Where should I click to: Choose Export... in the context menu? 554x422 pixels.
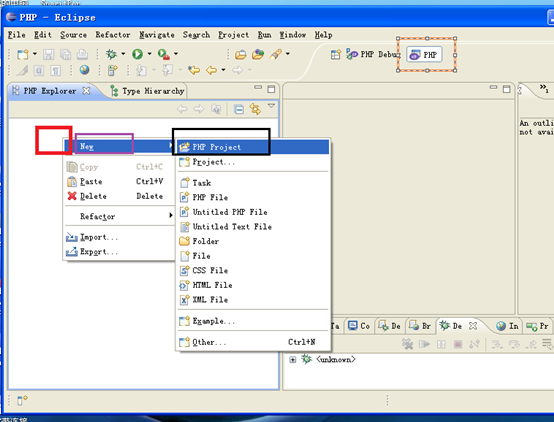pos(119,252)
